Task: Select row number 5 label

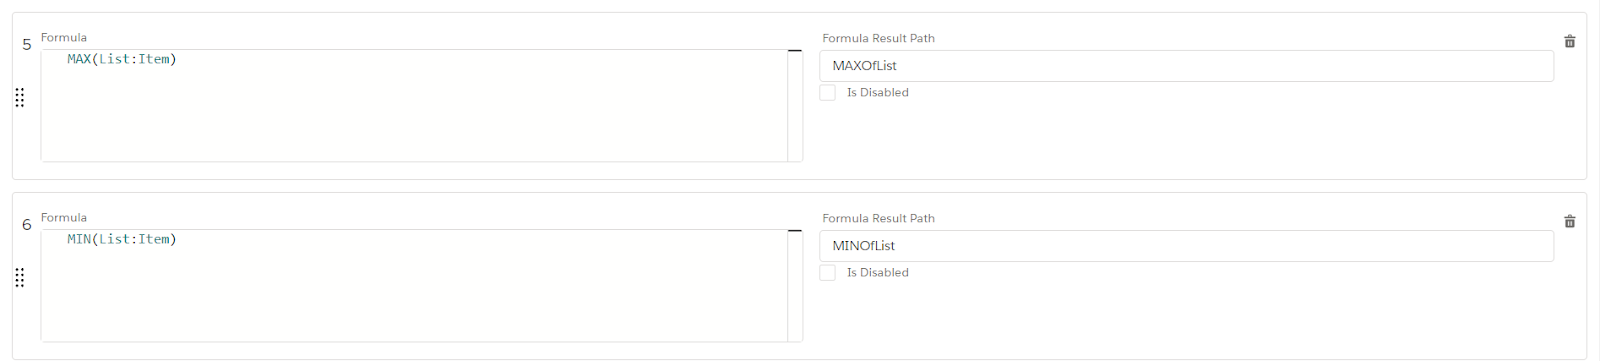Action: (27, 45)
